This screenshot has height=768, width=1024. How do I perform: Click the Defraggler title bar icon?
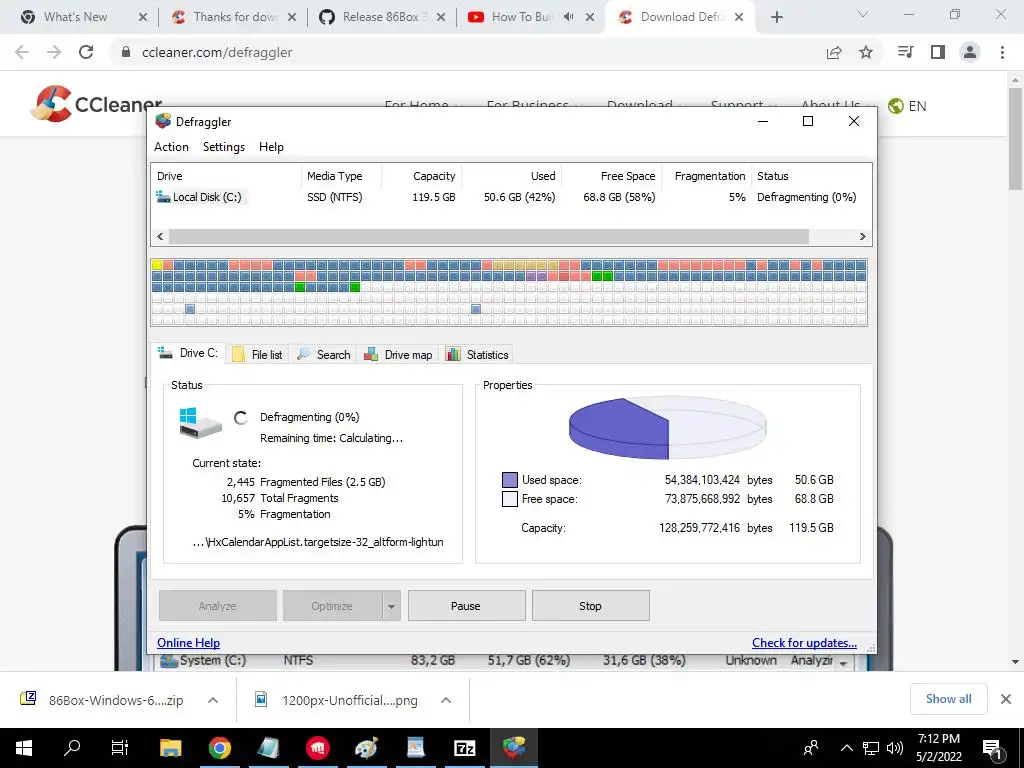(x=163, y=121)
